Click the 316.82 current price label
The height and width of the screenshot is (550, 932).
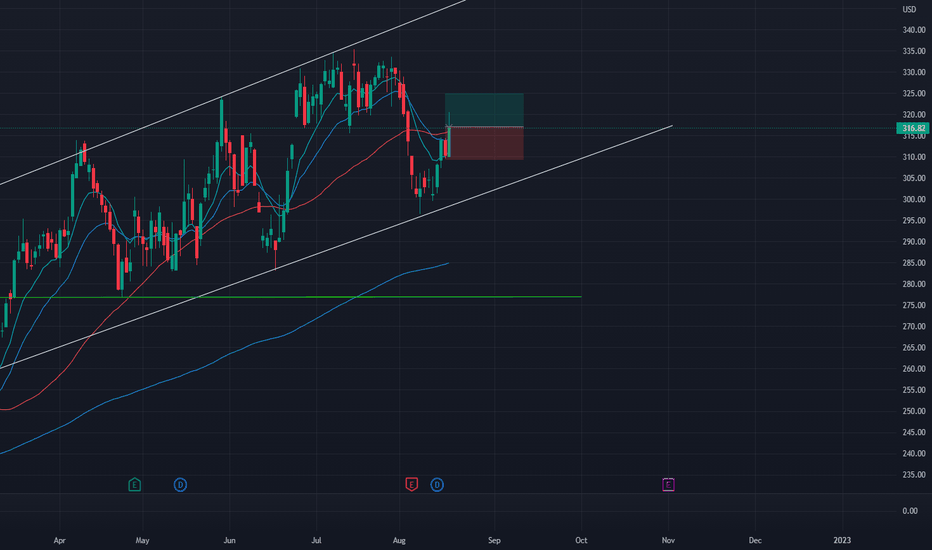click(913, 128)
